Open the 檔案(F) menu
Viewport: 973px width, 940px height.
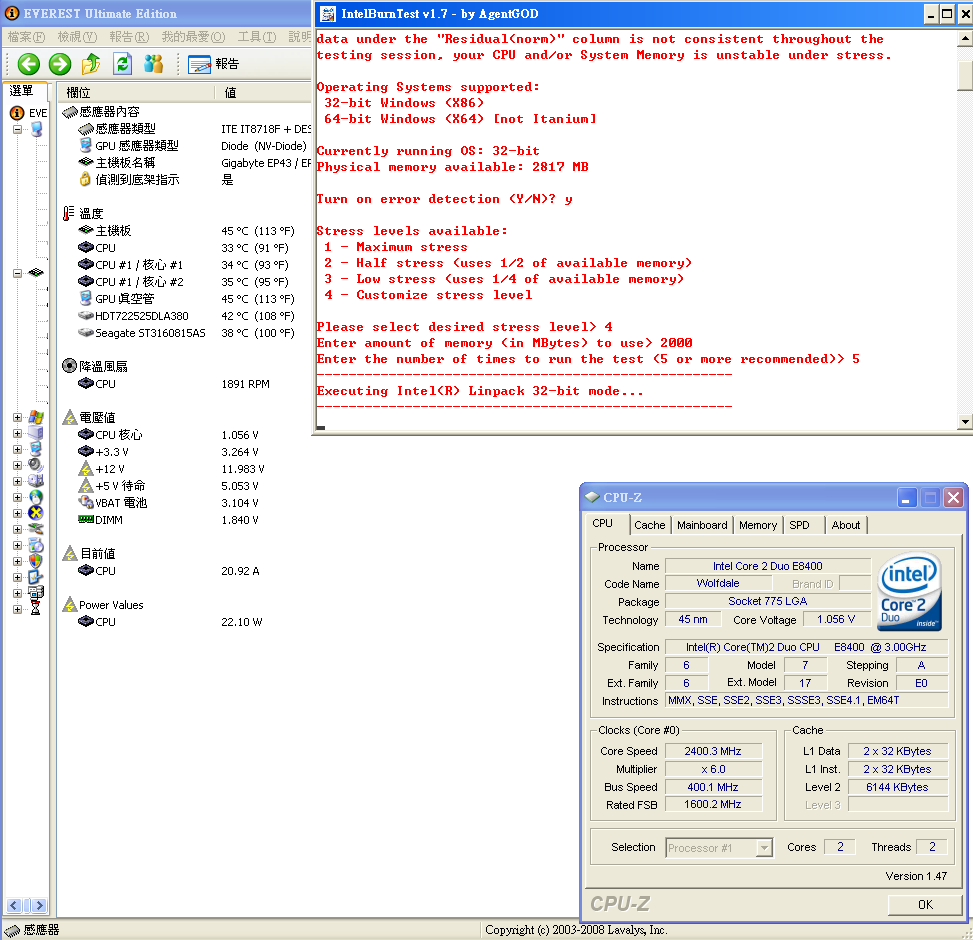tap(23, 37)
